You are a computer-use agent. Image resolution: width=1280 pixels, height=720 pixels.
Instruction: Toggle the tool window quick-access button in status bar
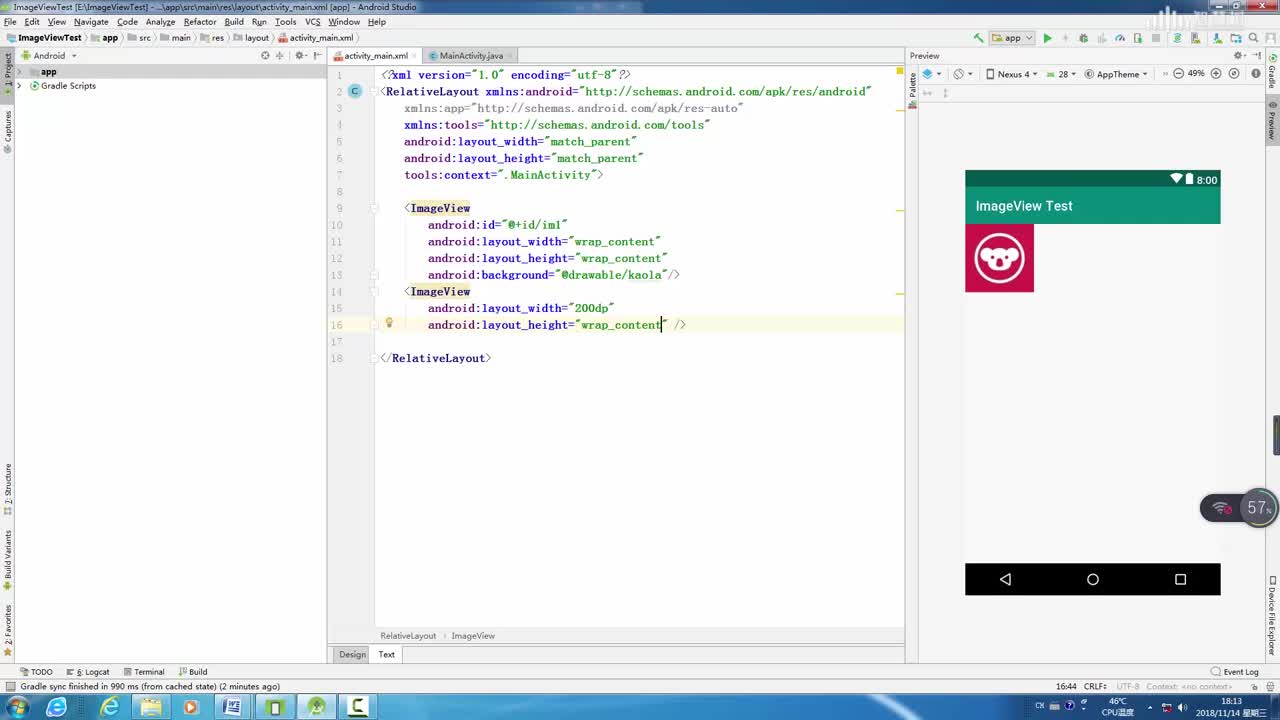click(9, 686)
